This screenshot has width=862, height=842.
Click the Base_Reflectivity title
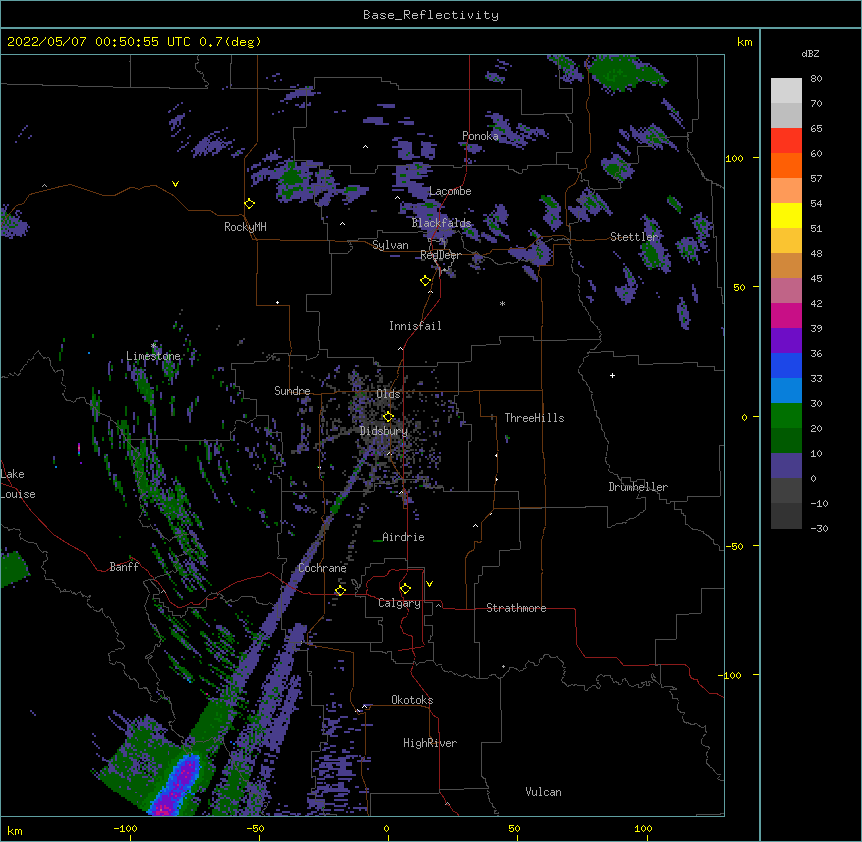(431, 15)
